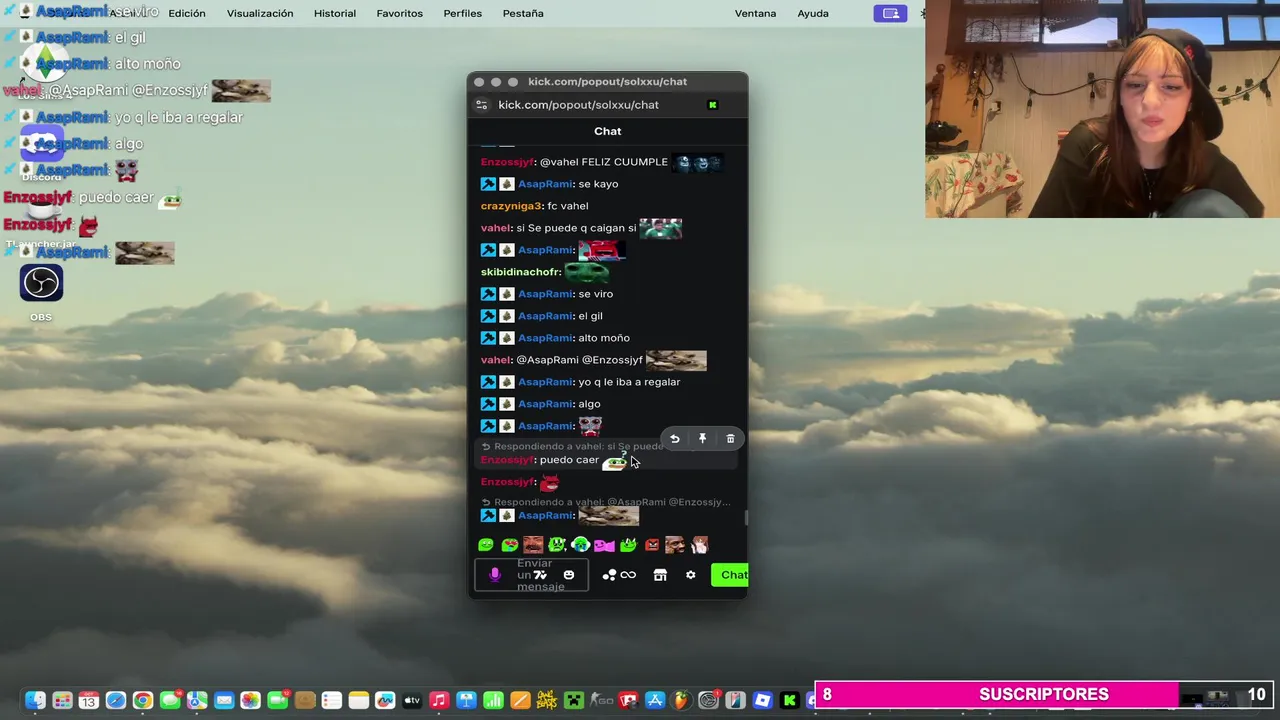Screen dimensions: 1280x720
Task: Click the 'el gil' message text
Action: click(x=590, y=316)
